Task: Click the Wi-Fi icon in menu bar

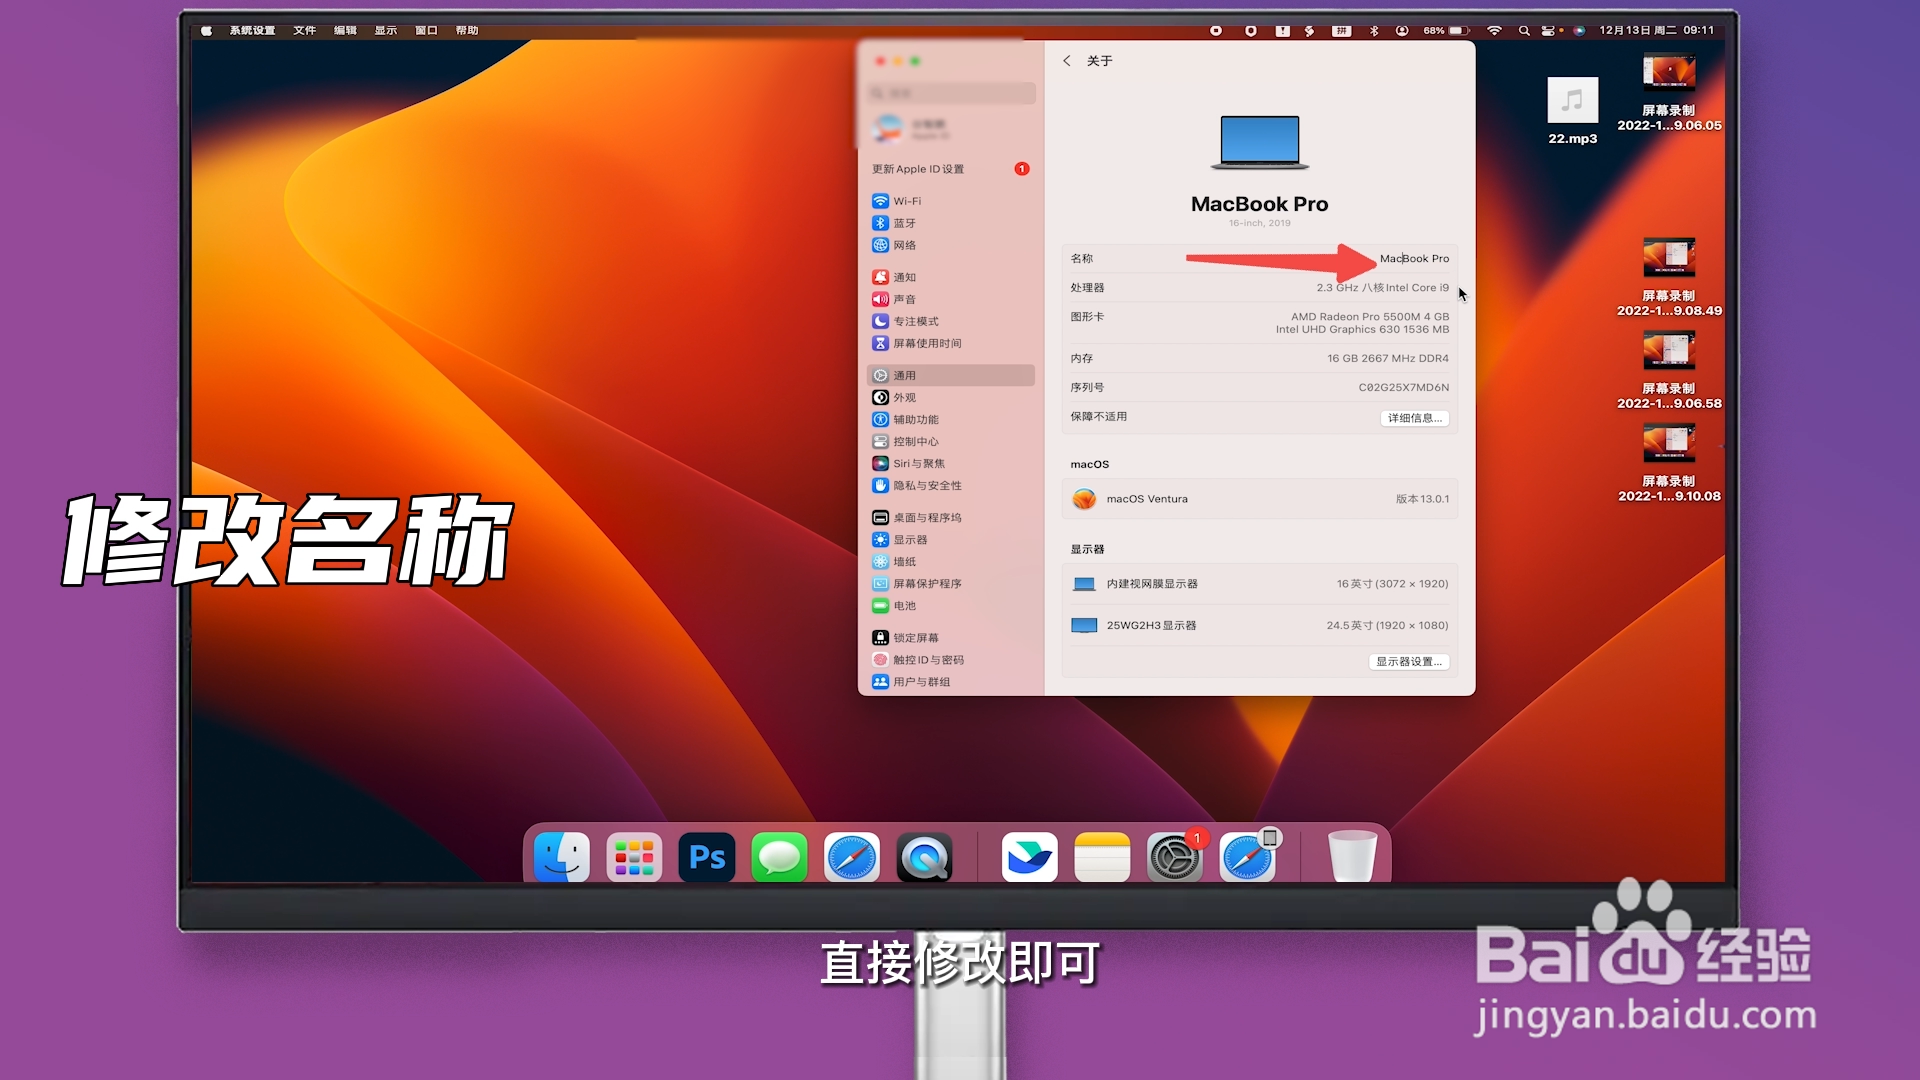Action: tap(1494, 30)
